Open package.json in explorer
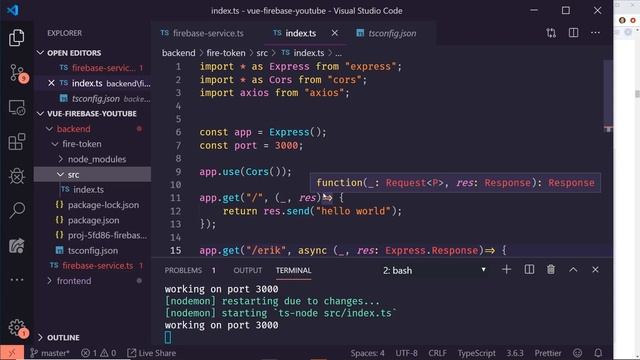Viewport: 640px width, 360px height. (93, 220)
